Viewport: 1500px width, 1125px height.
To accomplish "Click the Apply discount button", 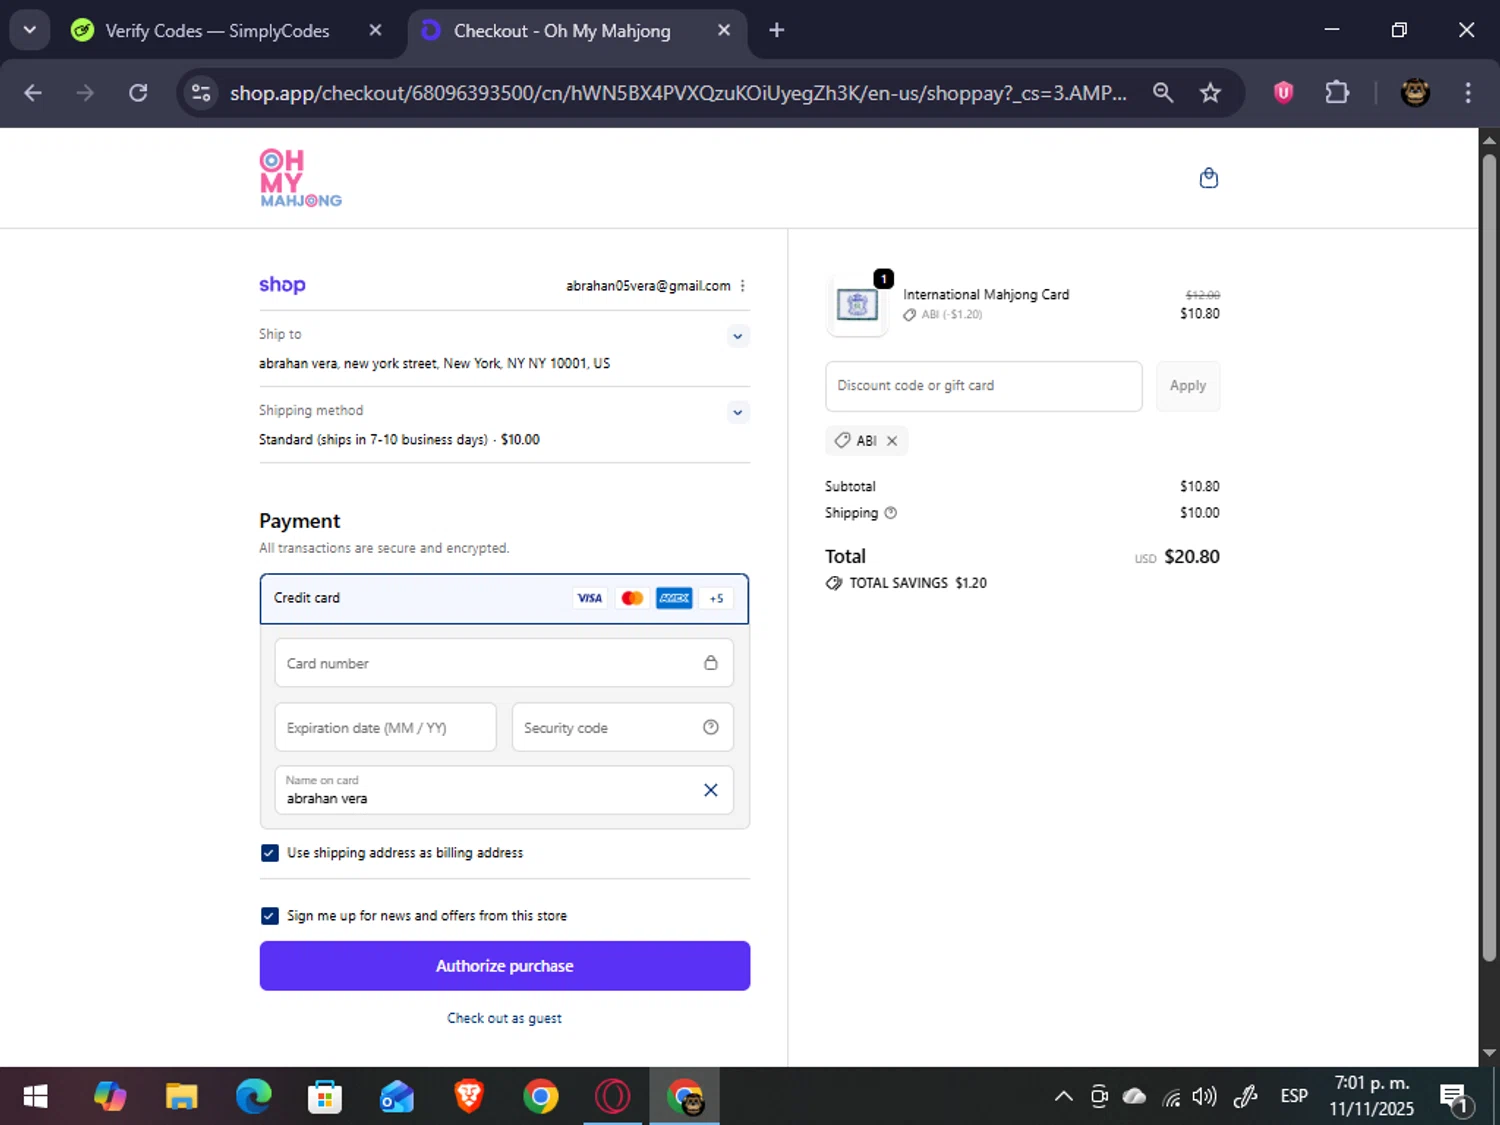I will [1188, 386].
